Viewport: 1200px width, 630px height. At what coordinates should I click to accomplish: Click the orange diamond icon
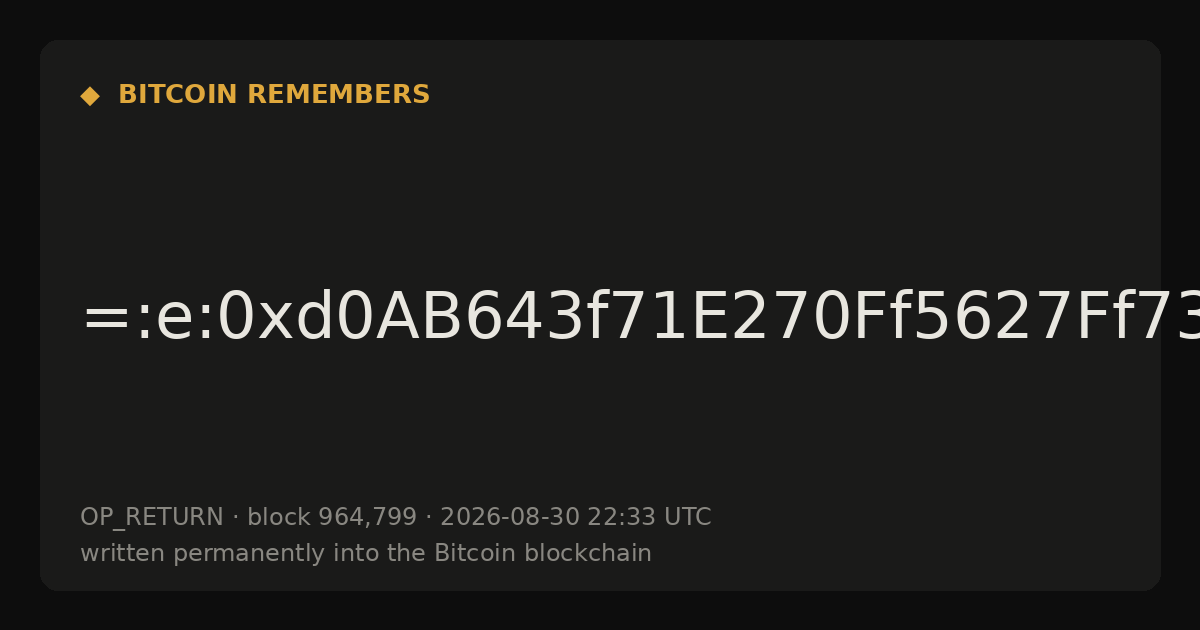tap(90, 95)
